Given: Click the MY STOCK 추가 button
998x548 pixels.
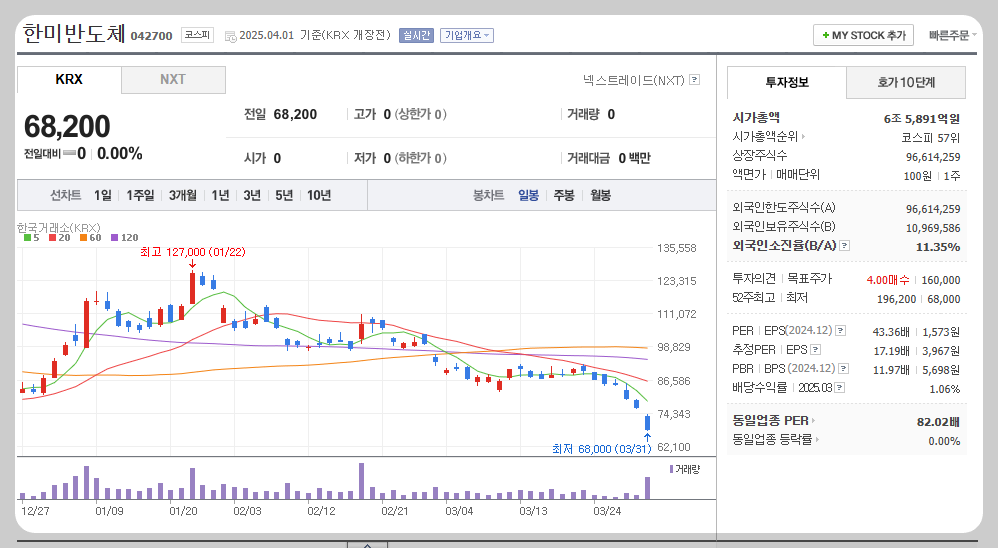Looking at the screenshot, I should (863, 35).
